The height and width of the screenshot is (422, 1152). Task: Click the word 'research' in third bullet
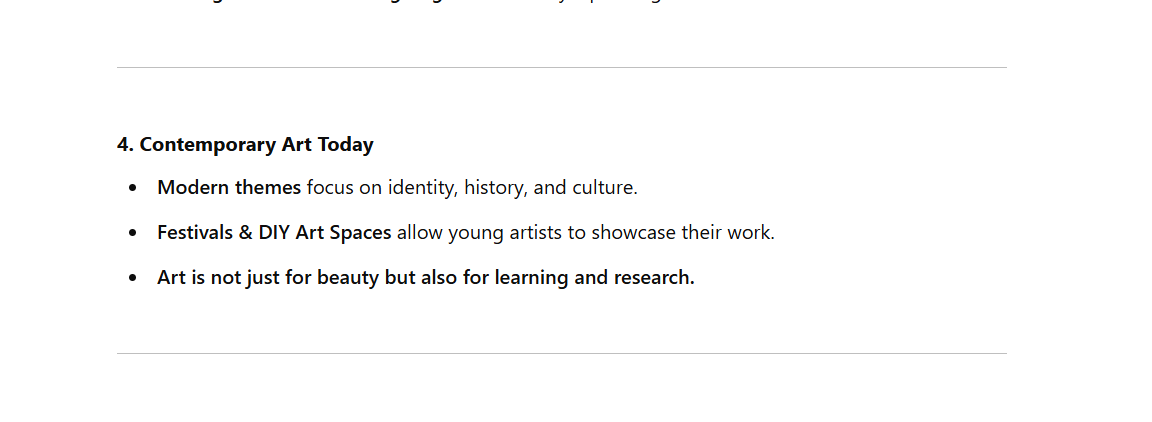[654, 278]
